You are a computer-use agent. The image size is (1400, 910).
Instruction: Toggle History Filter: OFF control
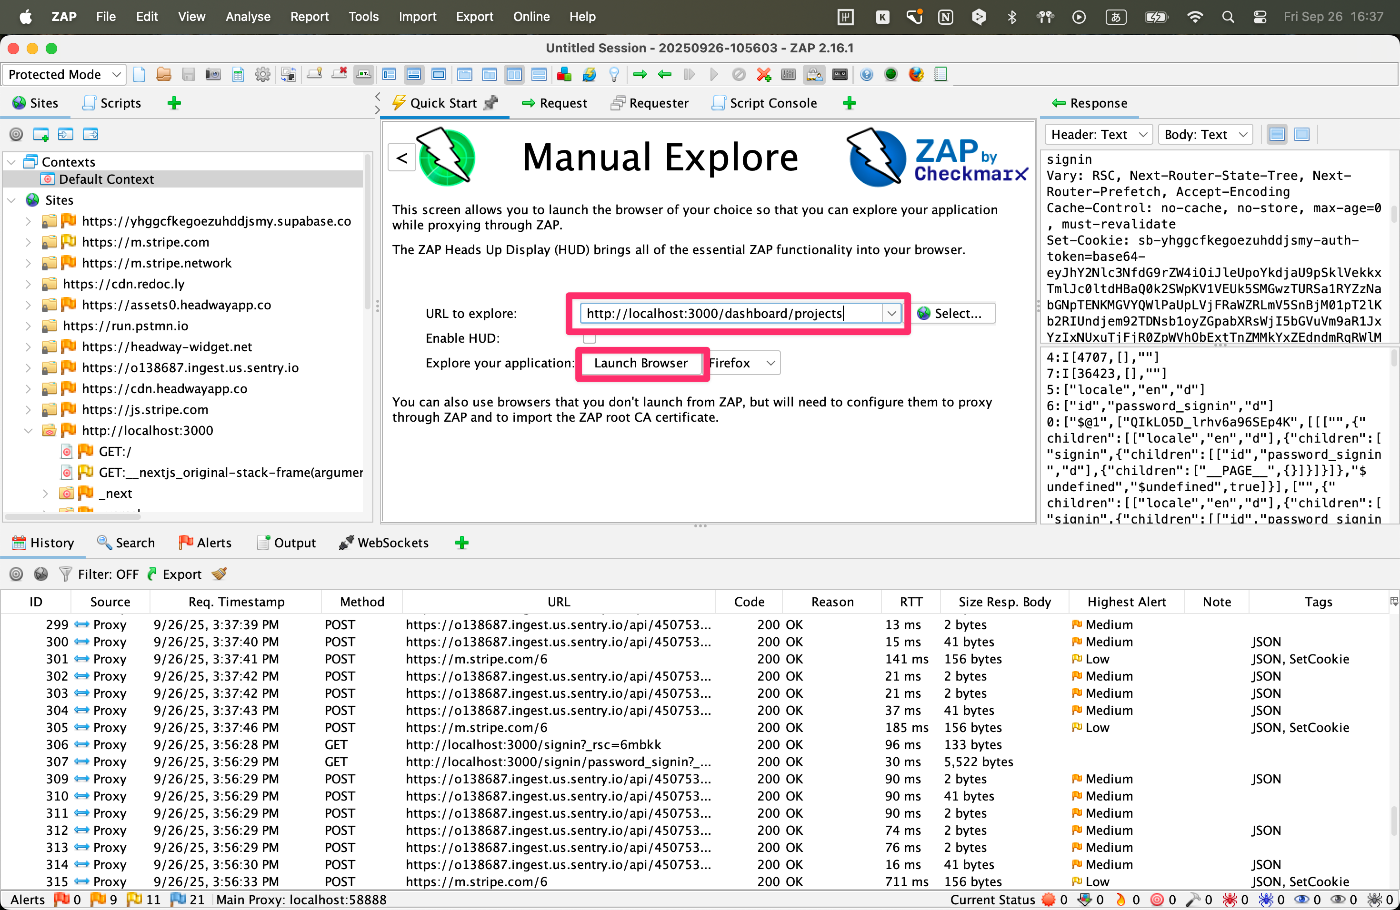(x=98, y=574)
